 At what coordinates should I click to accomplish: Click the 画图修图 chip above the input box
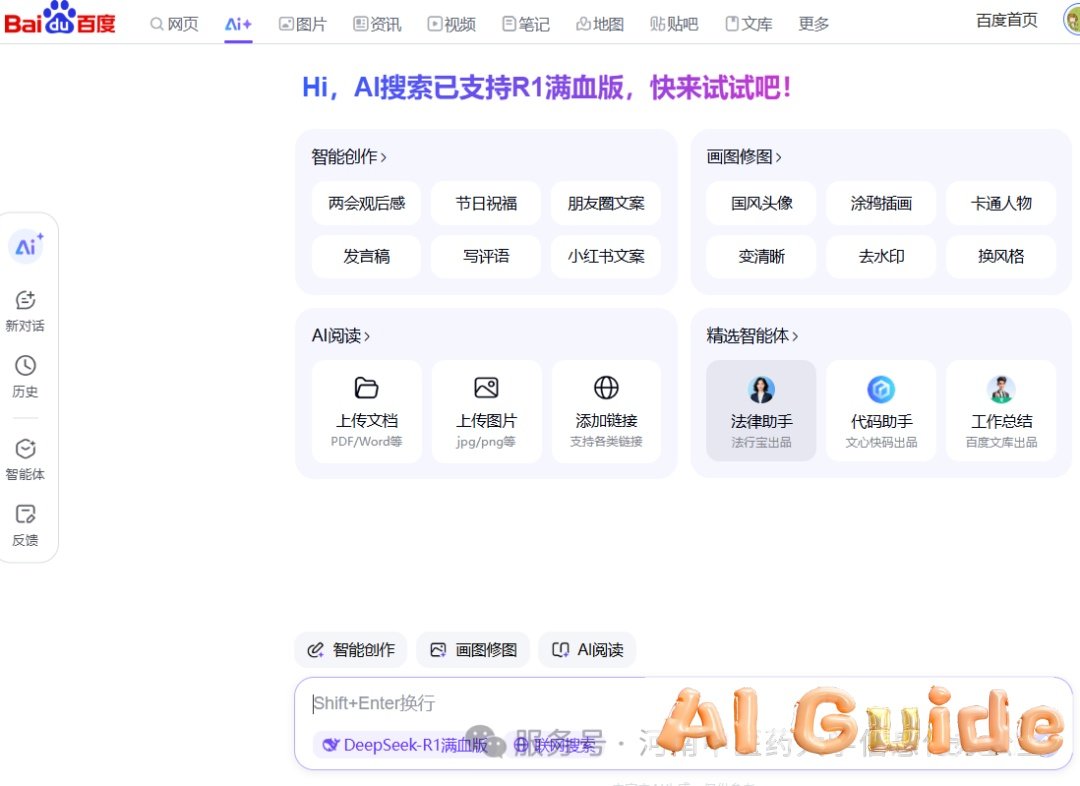473,650
